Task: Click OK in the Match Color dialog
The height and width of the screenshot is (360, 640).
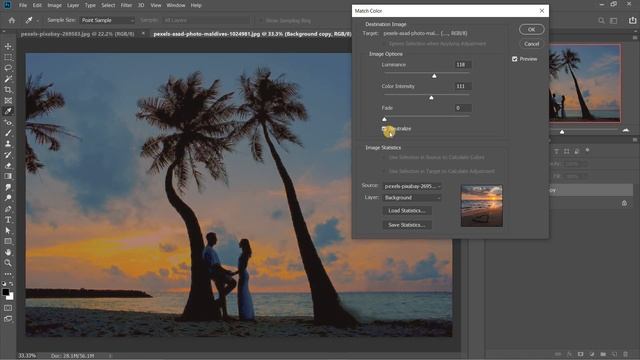Action: click(531, 29)
